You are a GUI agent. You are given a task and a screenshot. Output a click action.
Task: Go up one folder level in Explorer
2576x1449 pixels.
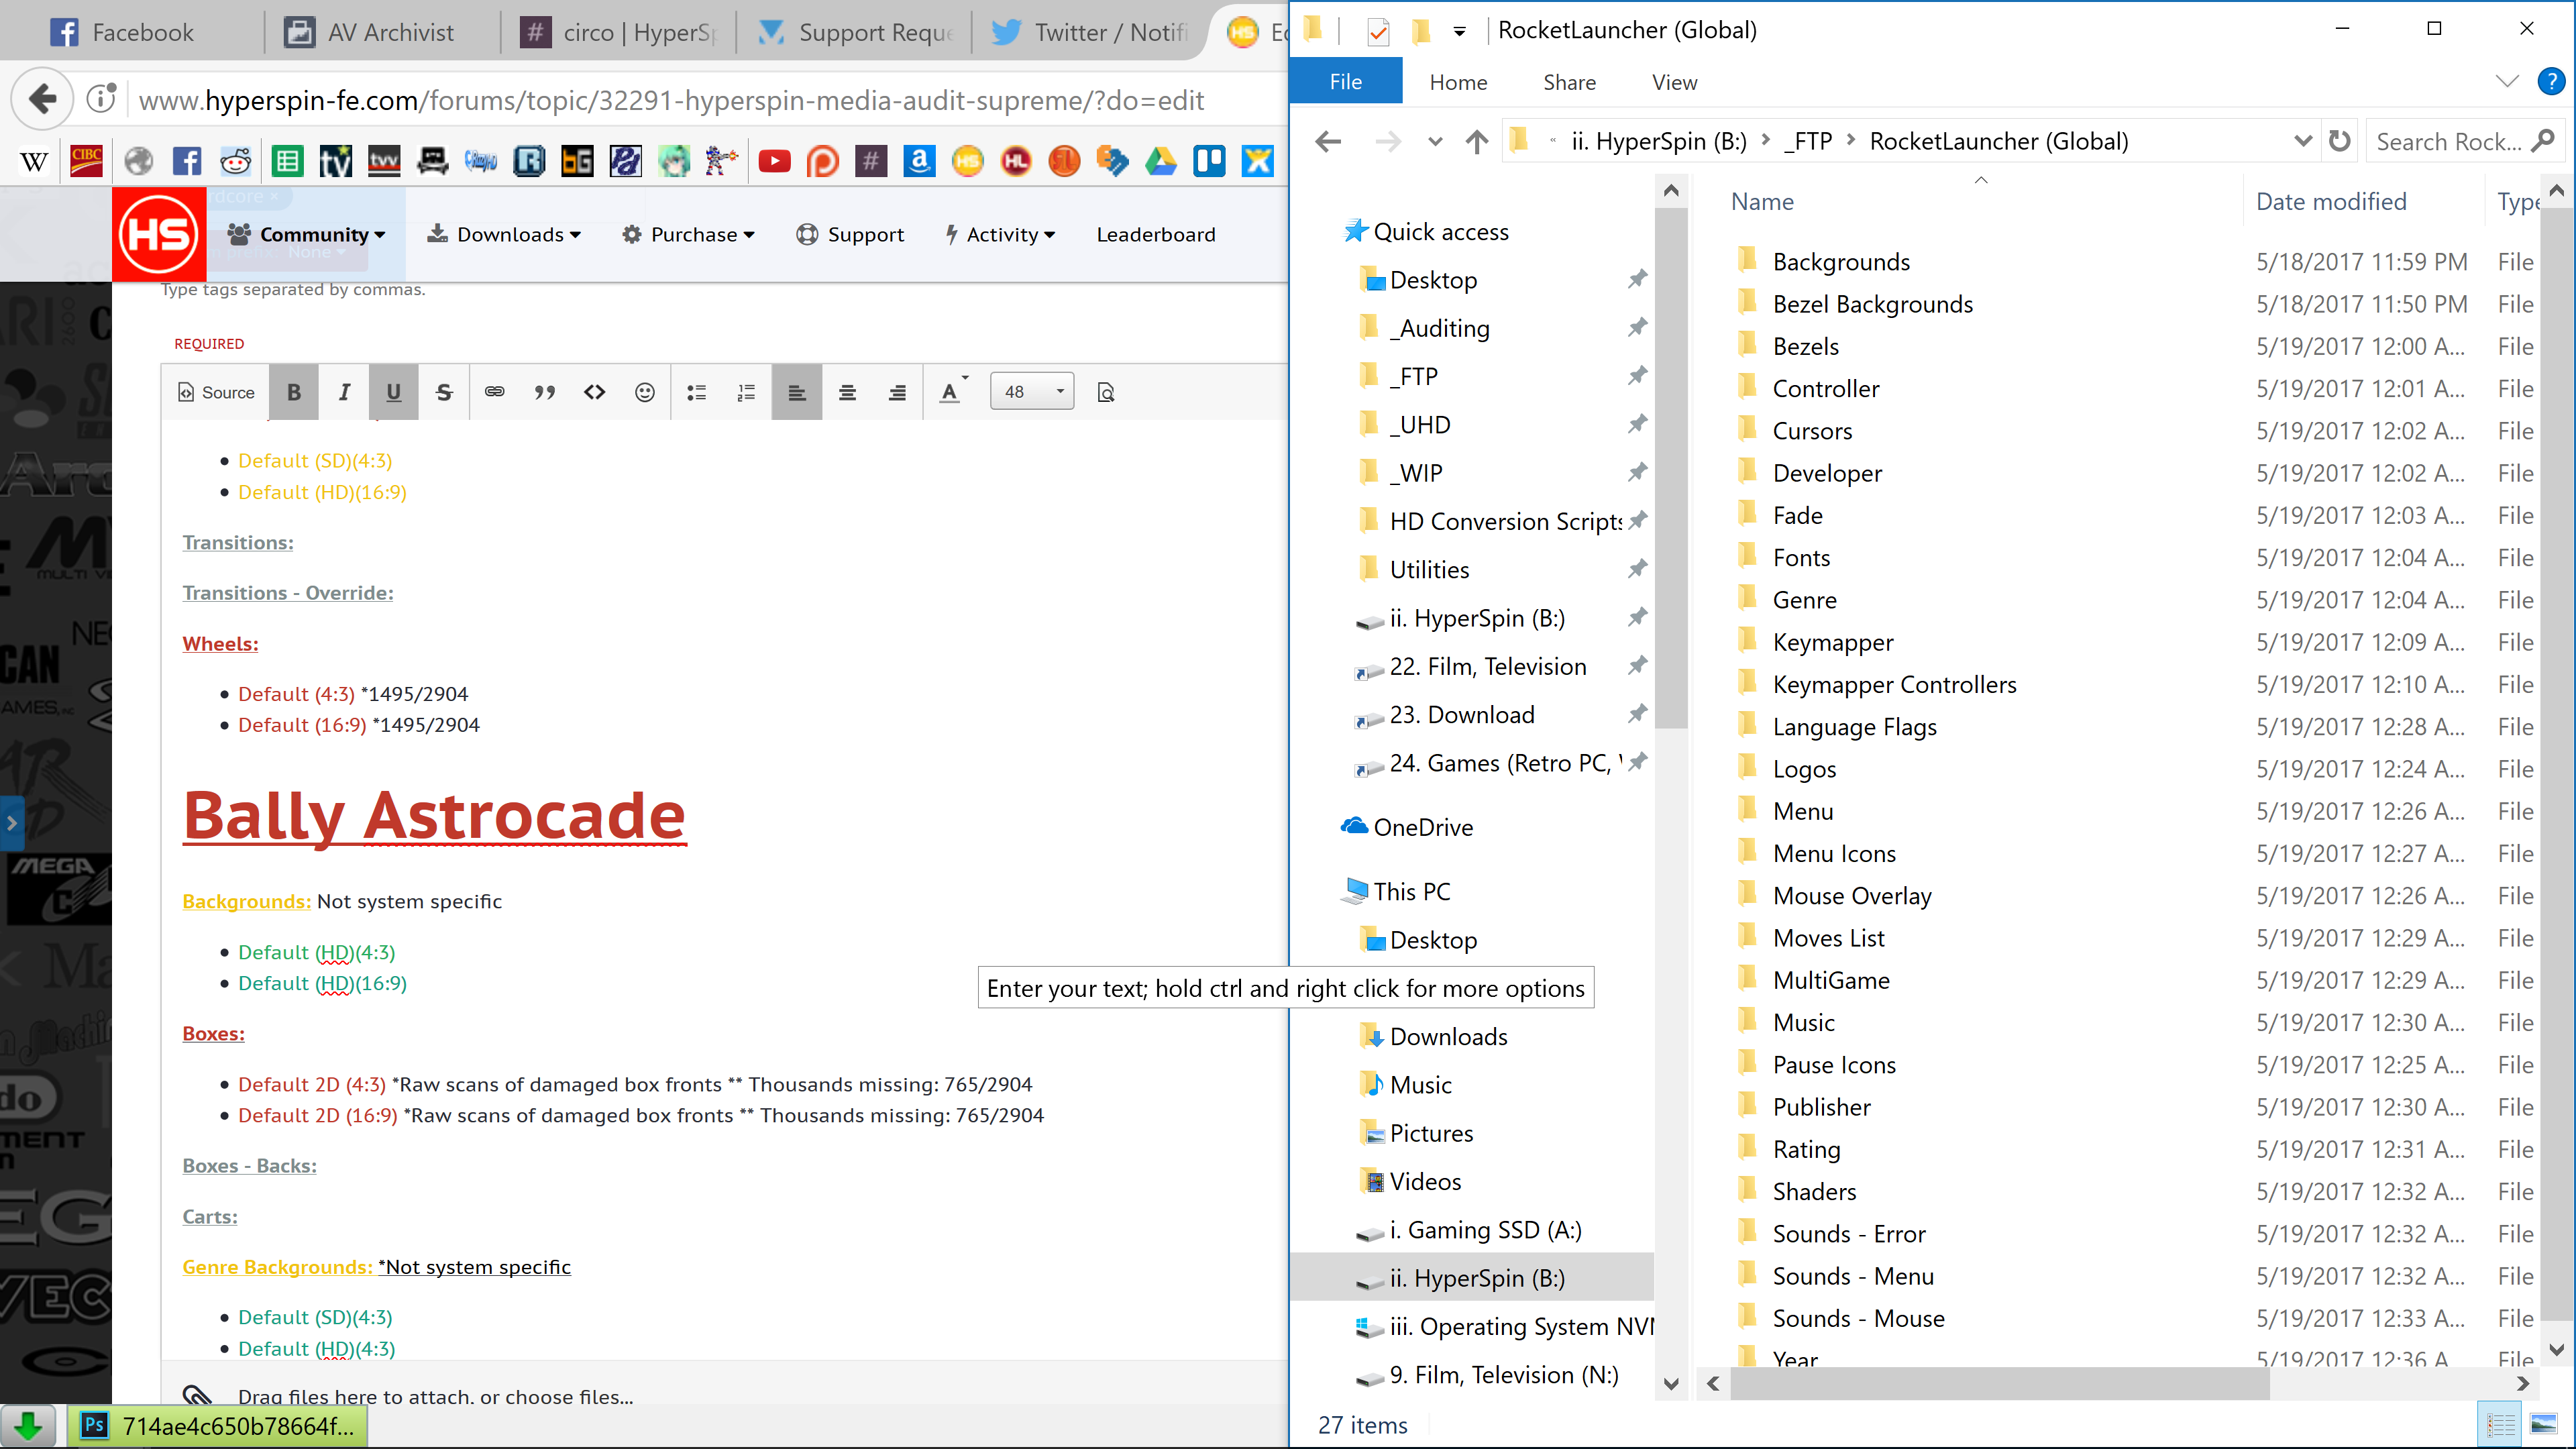pyautogui.click(x=1476, y=141)
